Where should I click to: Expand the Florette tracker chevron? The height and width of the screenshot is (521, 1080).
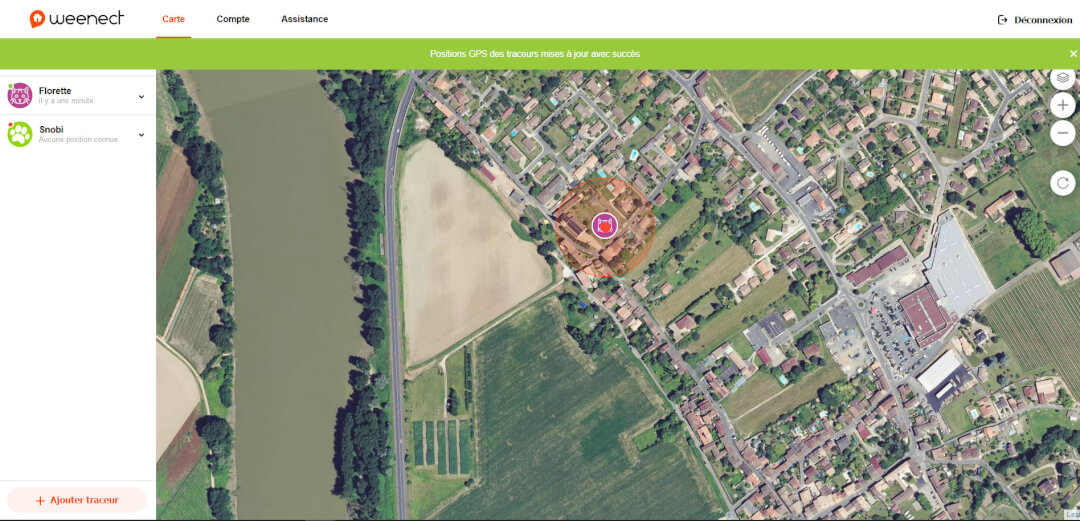[141, 97]
